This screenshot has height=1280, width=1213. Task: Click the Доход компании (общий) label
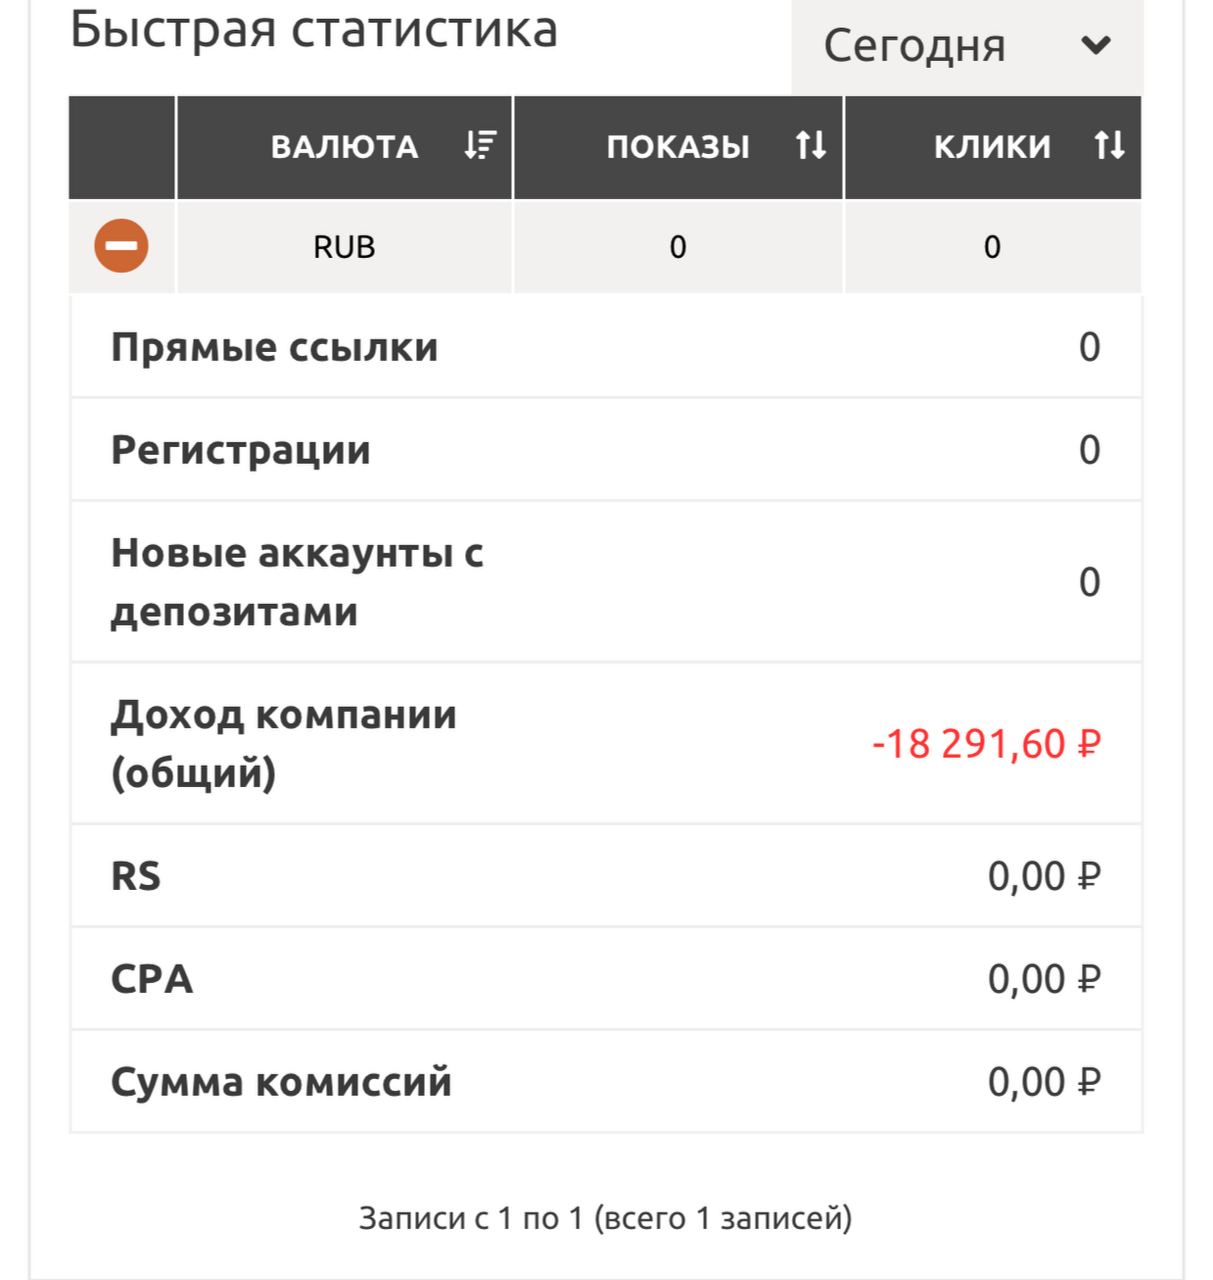click(283, 743)
